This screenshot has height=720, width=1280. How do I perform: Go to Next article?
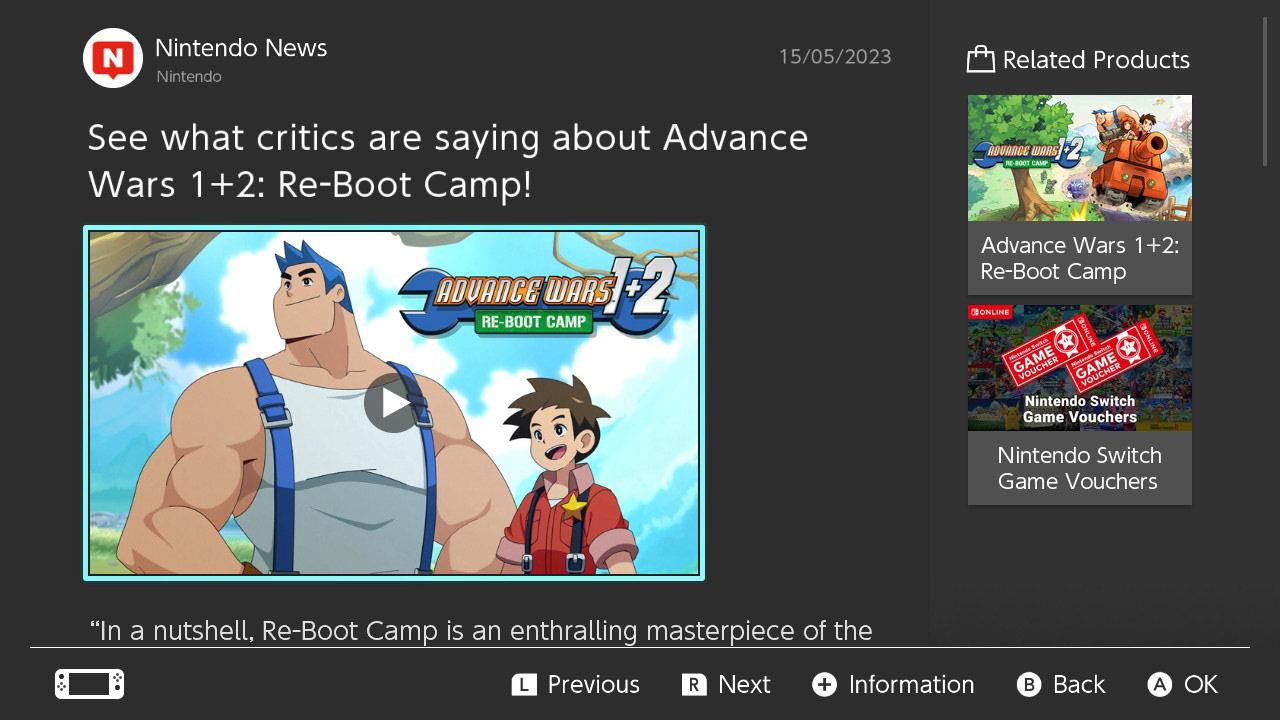(x=744, y=684)
